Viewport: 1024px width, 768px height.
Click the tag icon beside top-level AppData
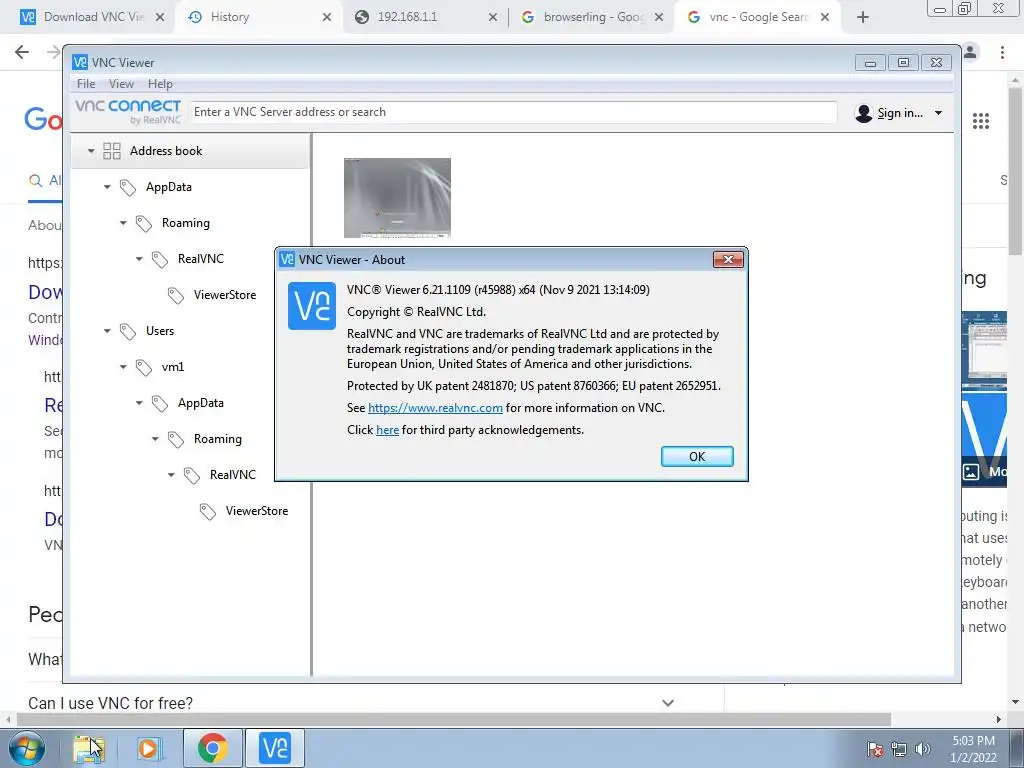(x=127, y=188)
